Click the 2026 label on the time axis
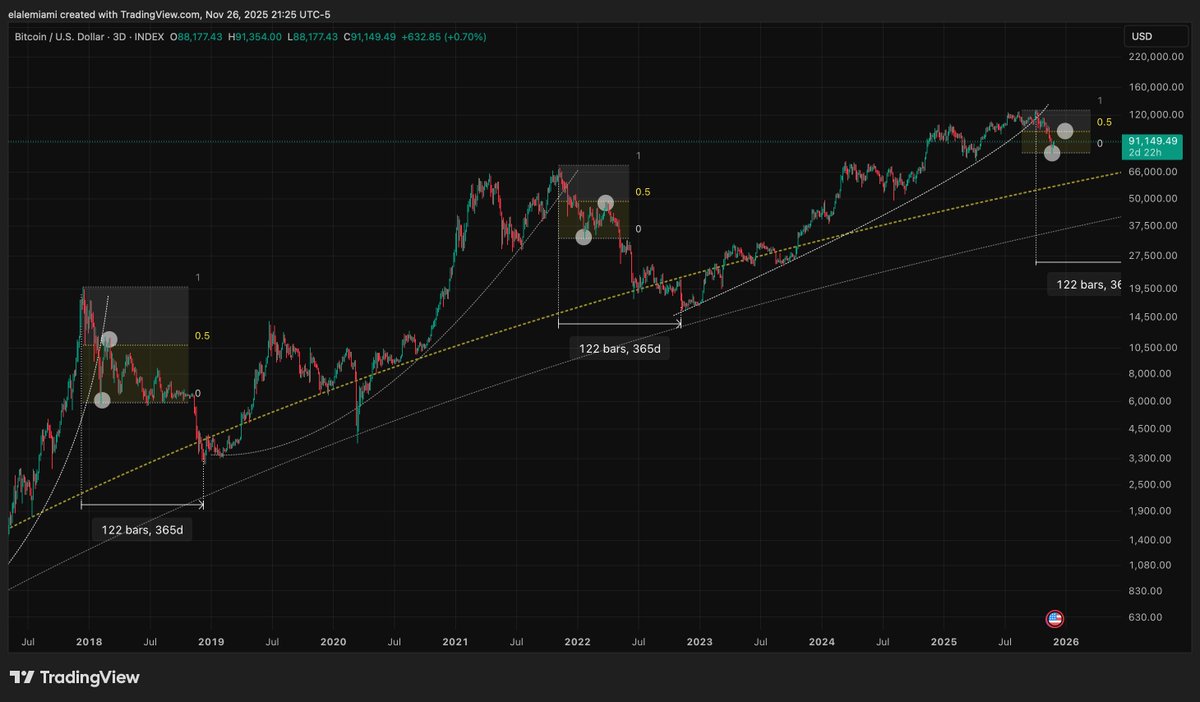Image resolution: width=1200 pixels, height=702 pixels. [x=1066, y=641]
